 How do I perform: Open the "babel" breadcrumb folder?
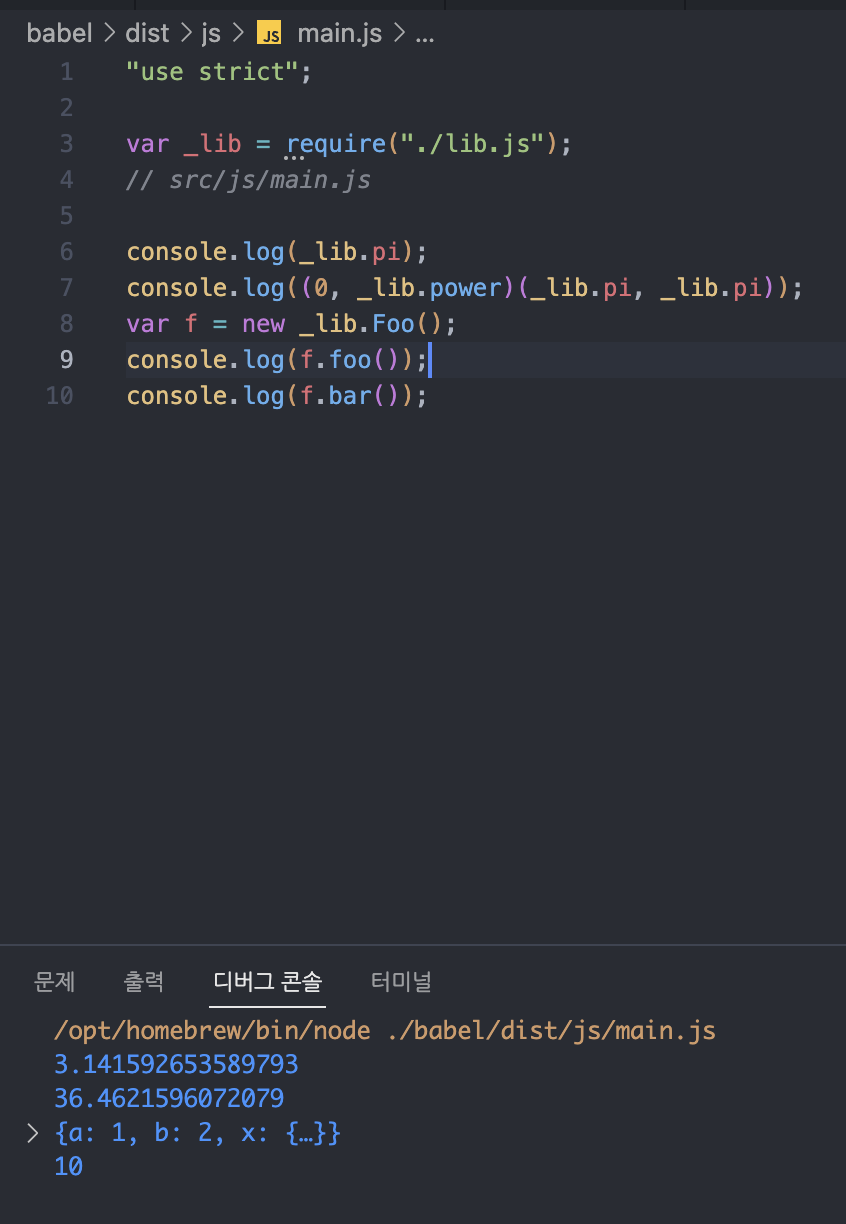coord(59,33)
